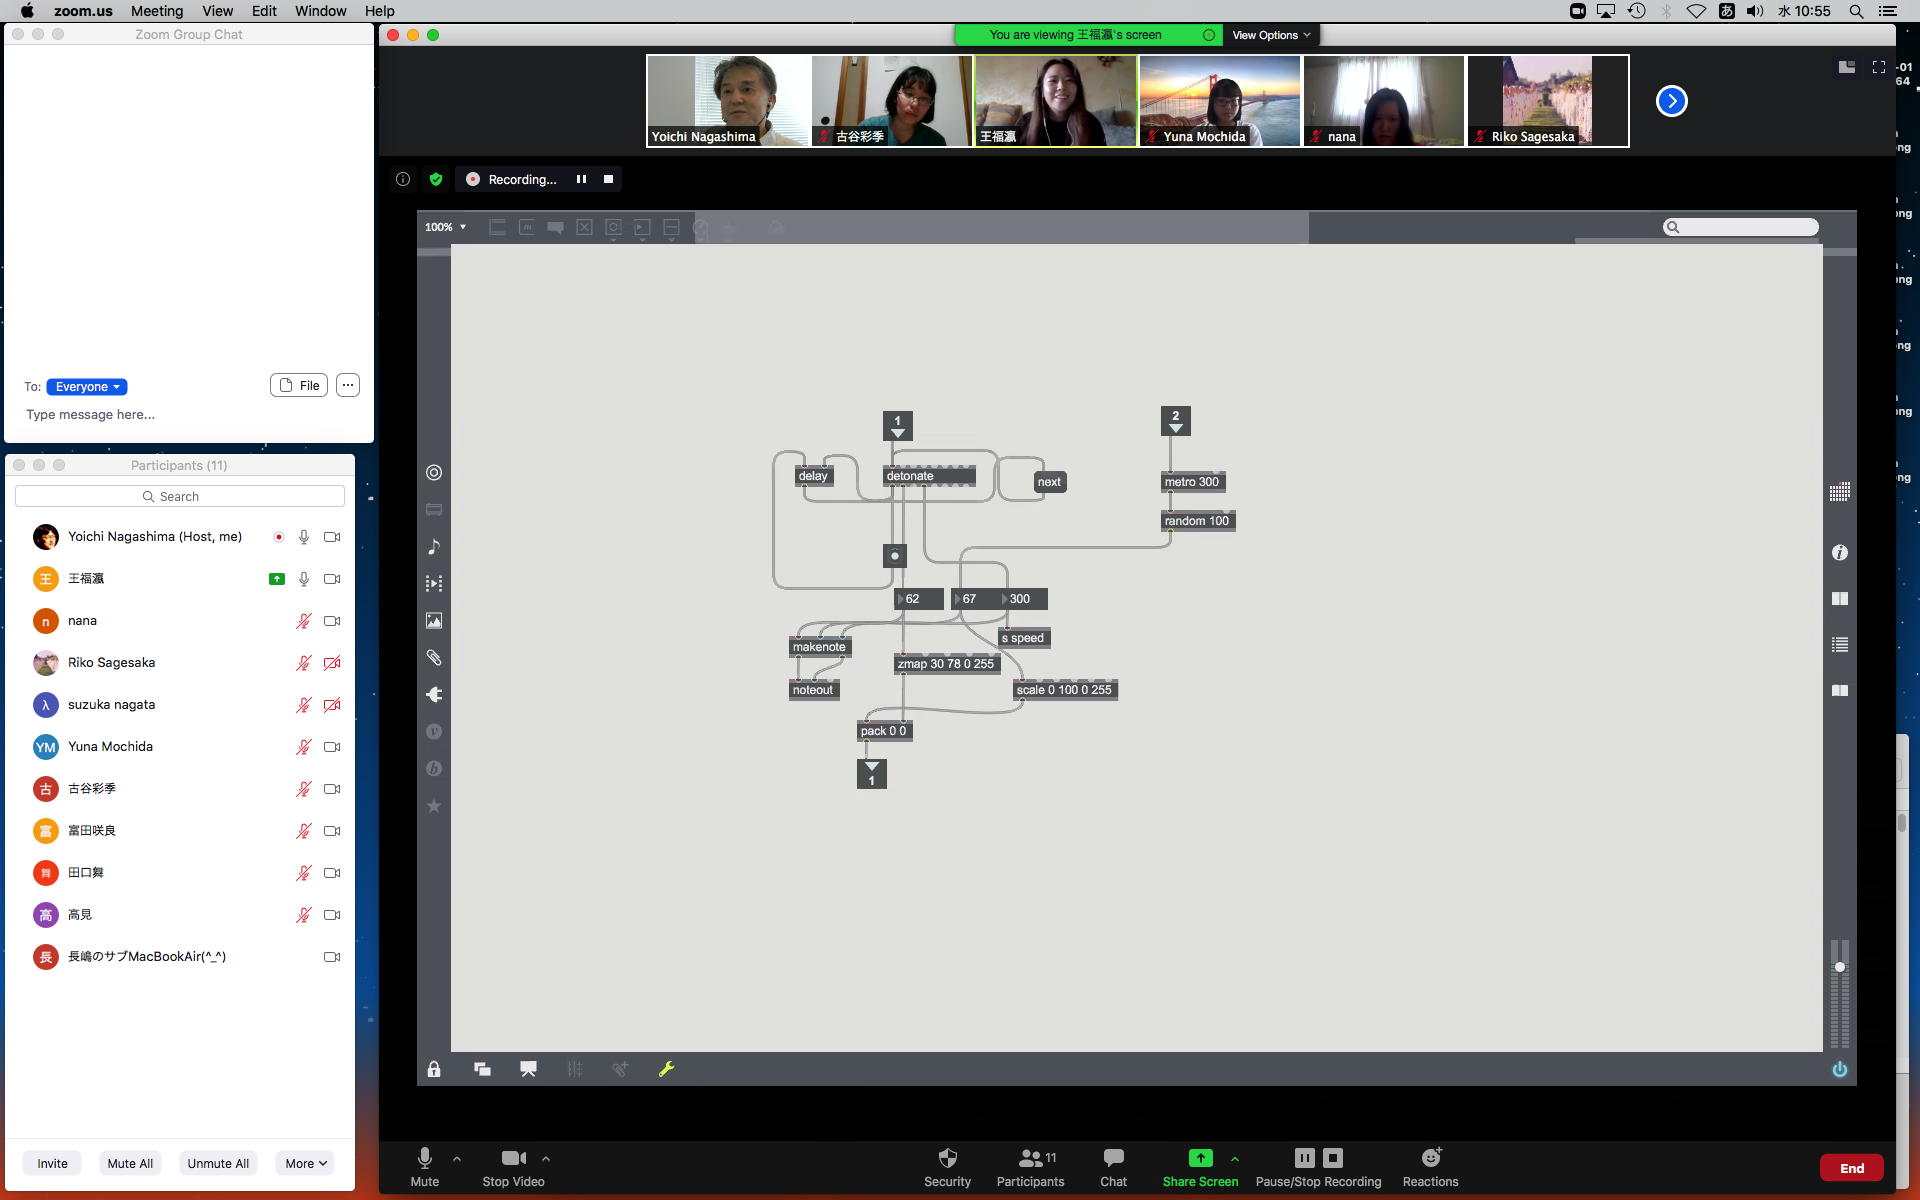Click the Mute All button
Screen dimensions: 1920x1200
coord(130,1163)
